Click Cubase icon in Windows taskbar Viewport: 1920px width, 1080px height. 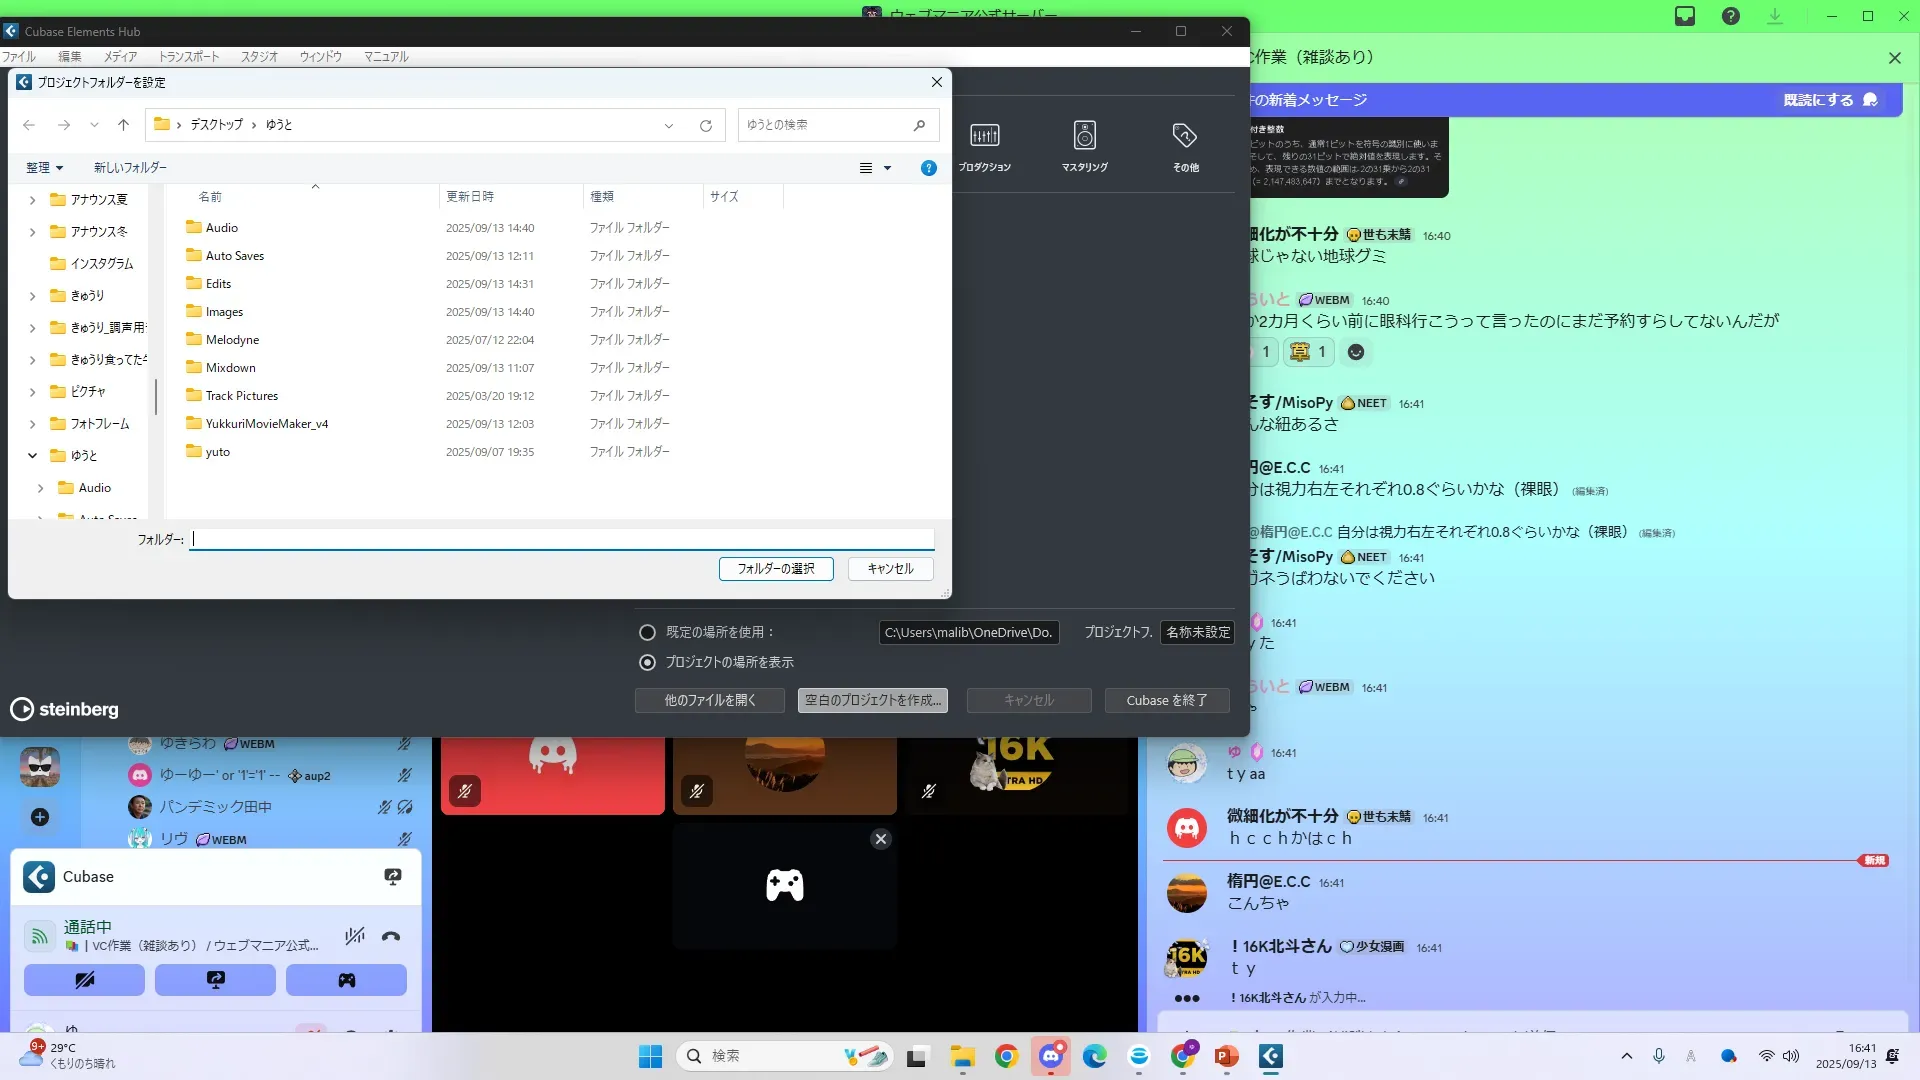1270,1056
